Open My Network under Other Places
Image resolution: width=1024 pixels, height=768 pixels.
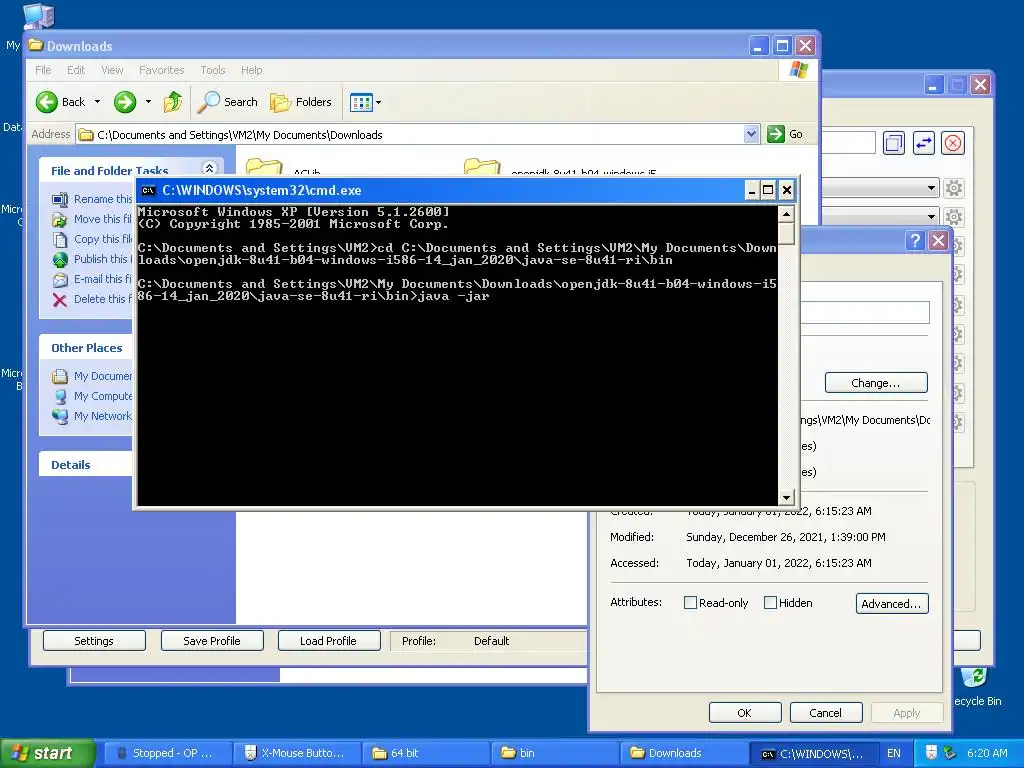point(92,416)
